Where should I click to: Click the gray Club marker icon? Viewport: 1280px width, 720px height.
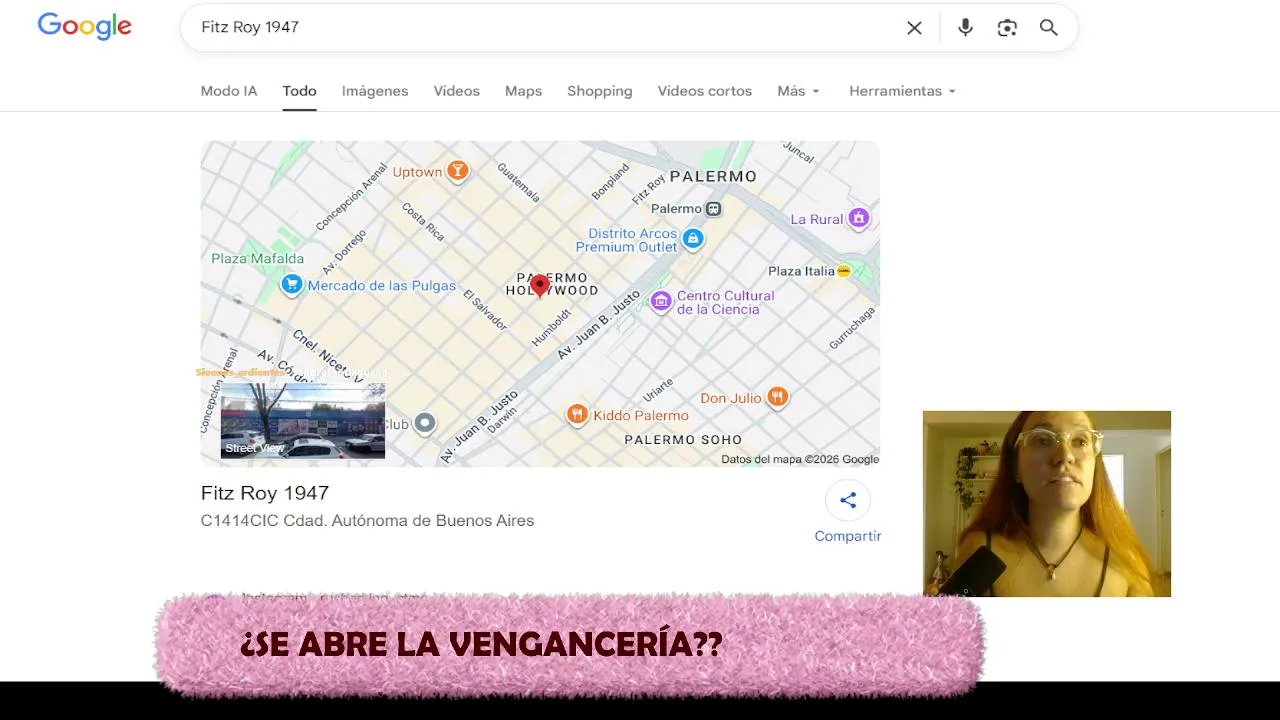pos(425,423)
